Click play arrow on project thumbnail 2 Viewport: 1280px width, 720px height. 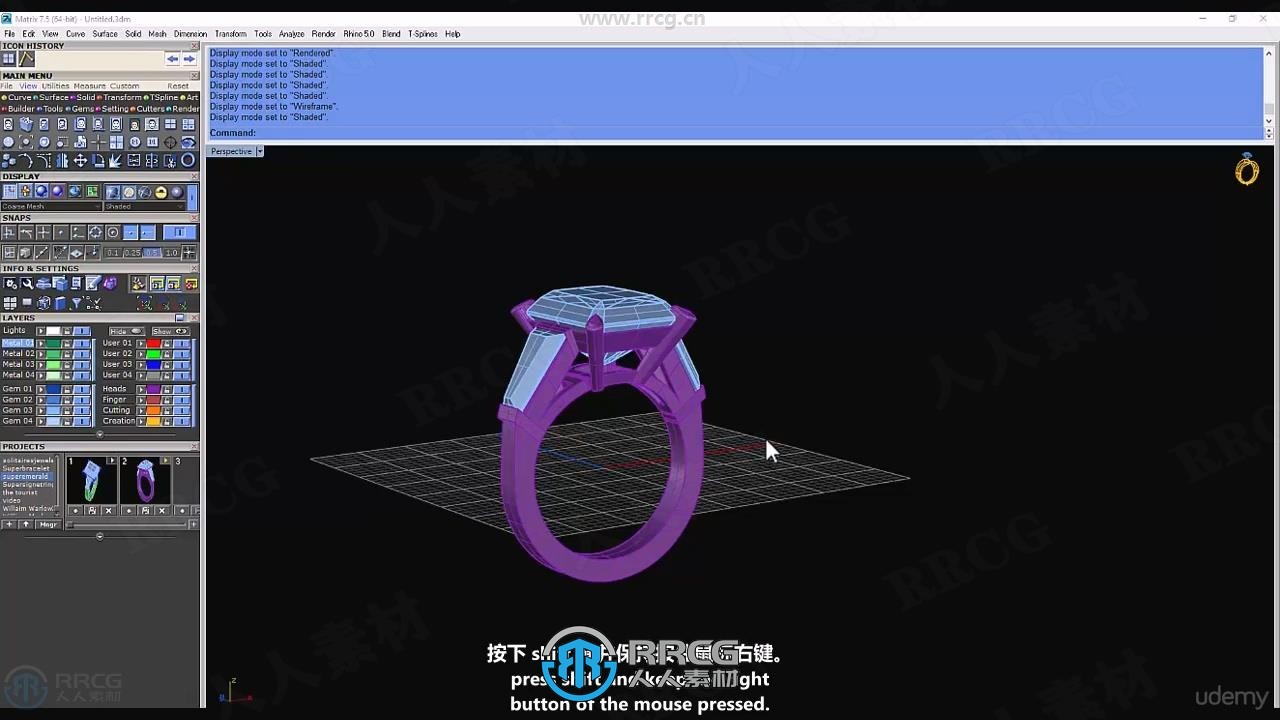(166, 460)
